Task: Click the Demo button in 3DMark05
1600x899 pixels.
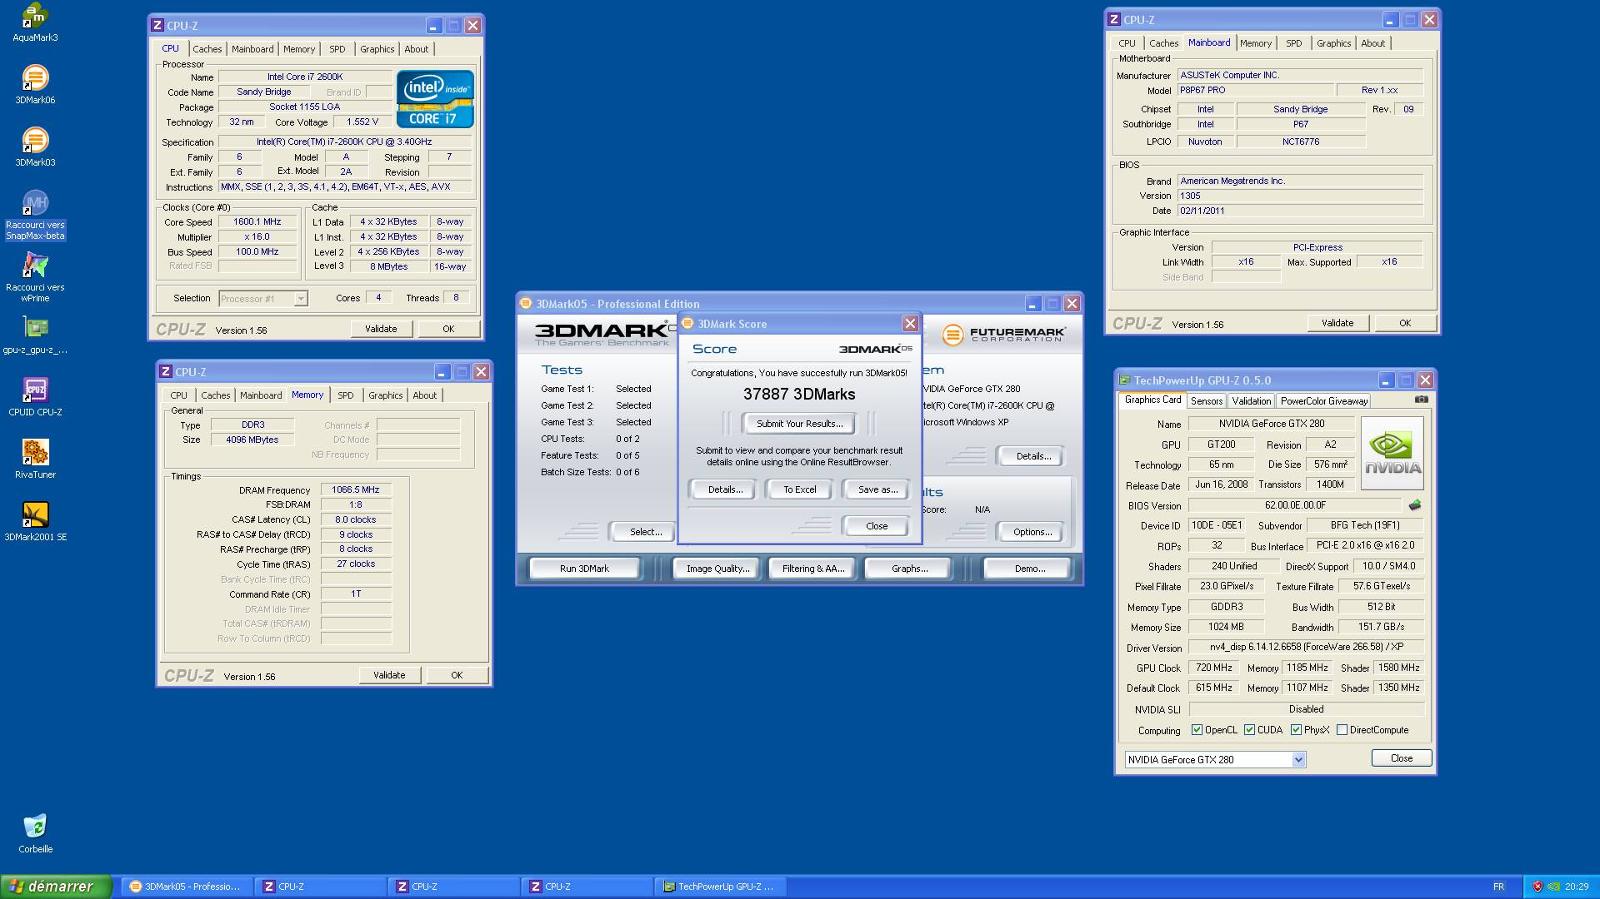Action: (x=1029, y=568)
